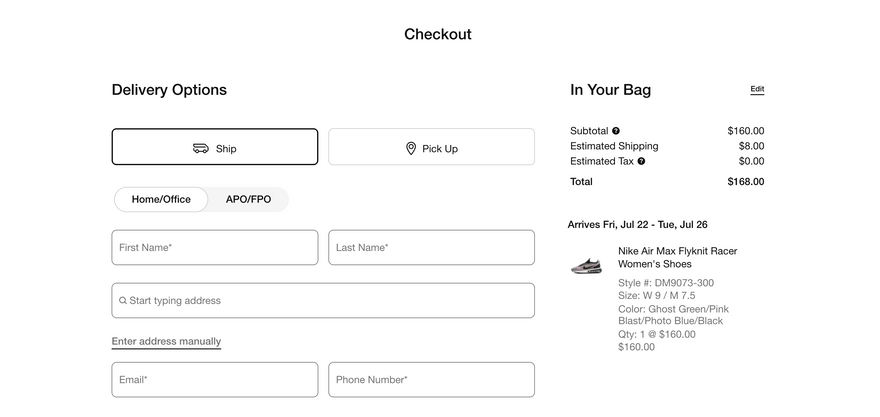Open the Subtotal help tooltip icon
Image resolution: width=880 pixels, height=417 pixels.
click(x=616, y=131)
